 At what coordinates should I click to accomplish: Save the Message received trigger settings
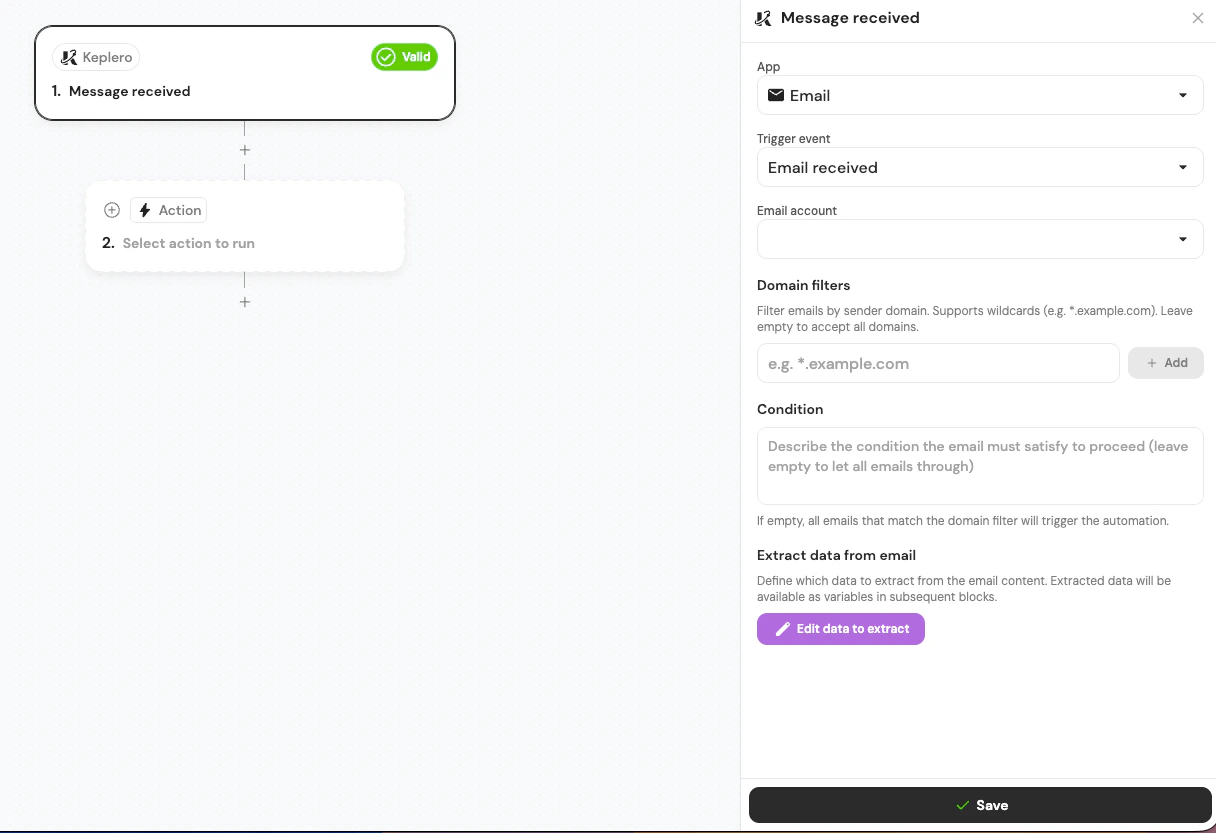(980, 805)
